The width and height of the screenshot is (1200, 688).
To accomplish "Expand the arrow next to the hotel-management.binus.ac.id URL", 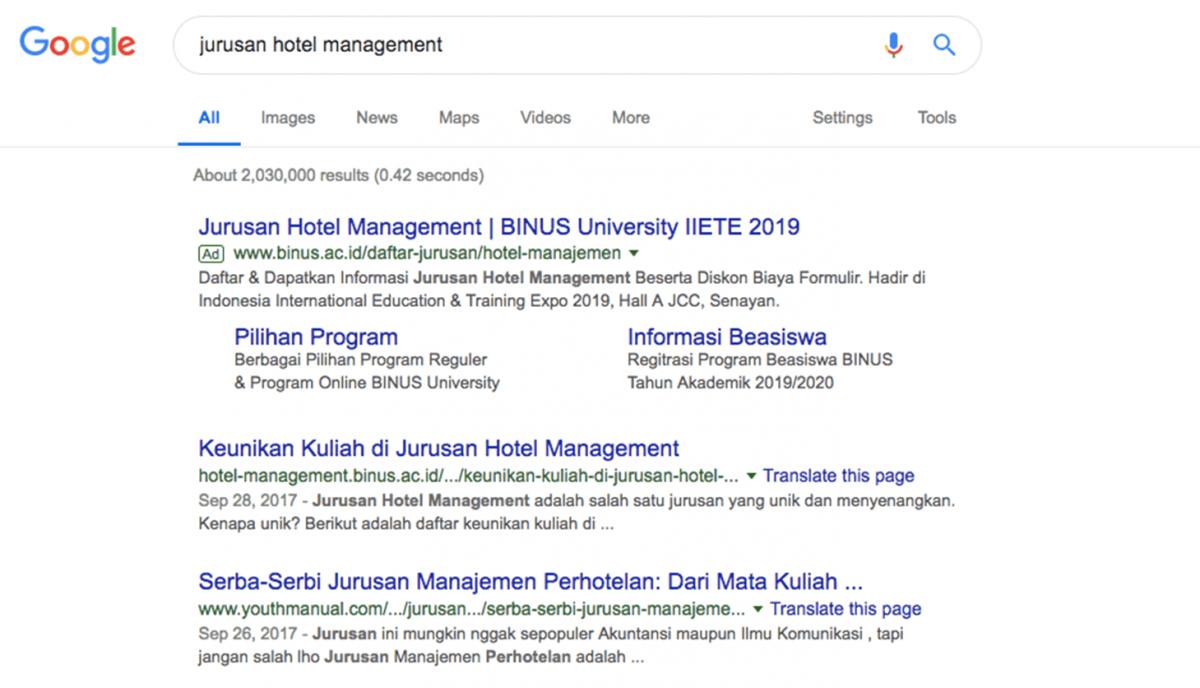I will coord(752,476).
